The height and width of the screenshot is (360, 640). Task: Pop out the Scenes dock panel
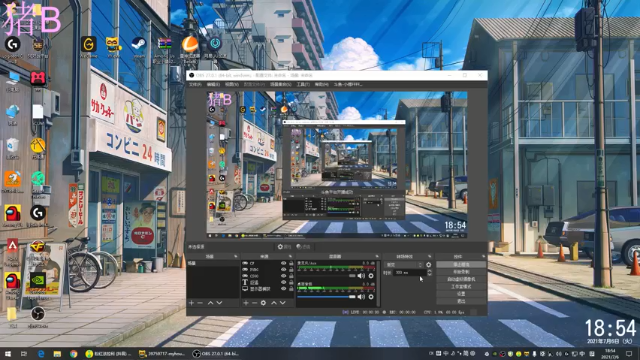[236, 256]
